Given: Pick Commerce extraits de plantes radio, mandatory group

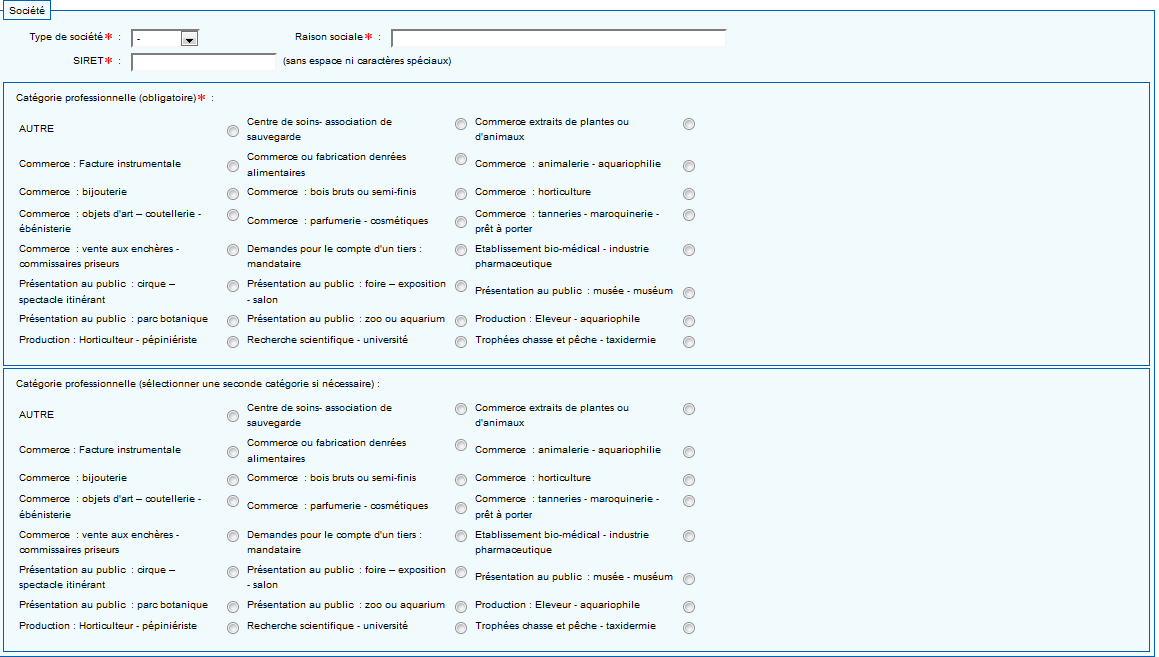Looking at the screenshot, I should point(689,124).
